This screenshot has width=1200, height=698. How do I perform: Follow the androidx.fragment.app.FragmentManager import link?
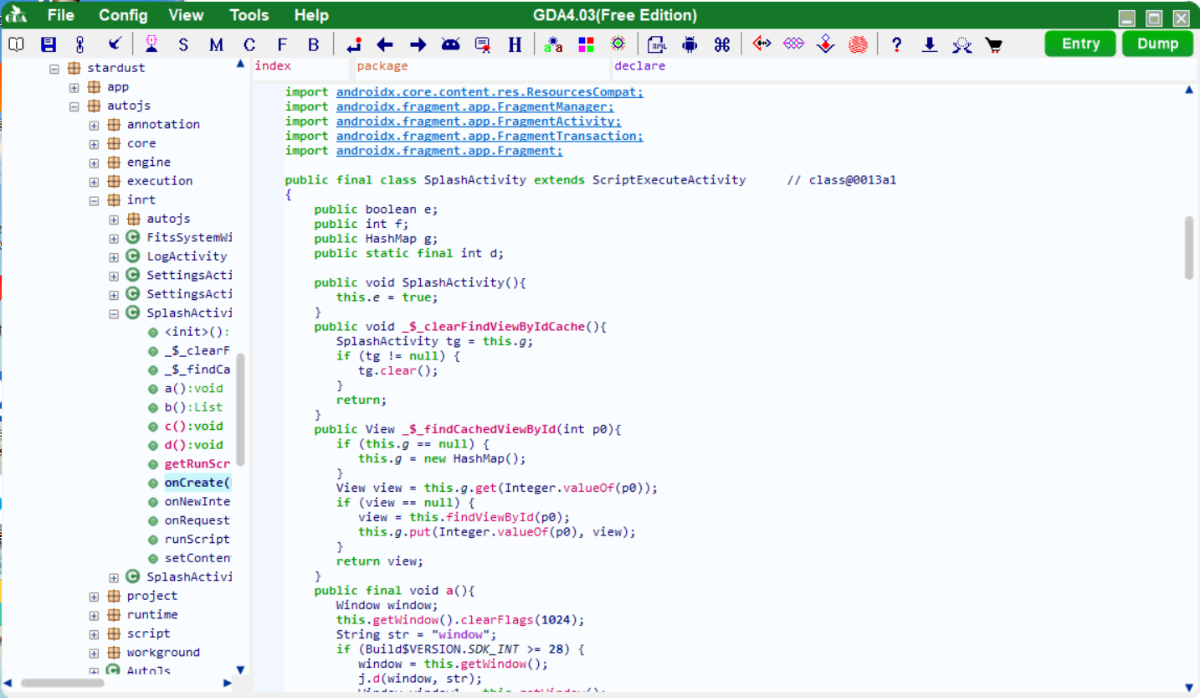pyautogui.click(x=475, y=107)
